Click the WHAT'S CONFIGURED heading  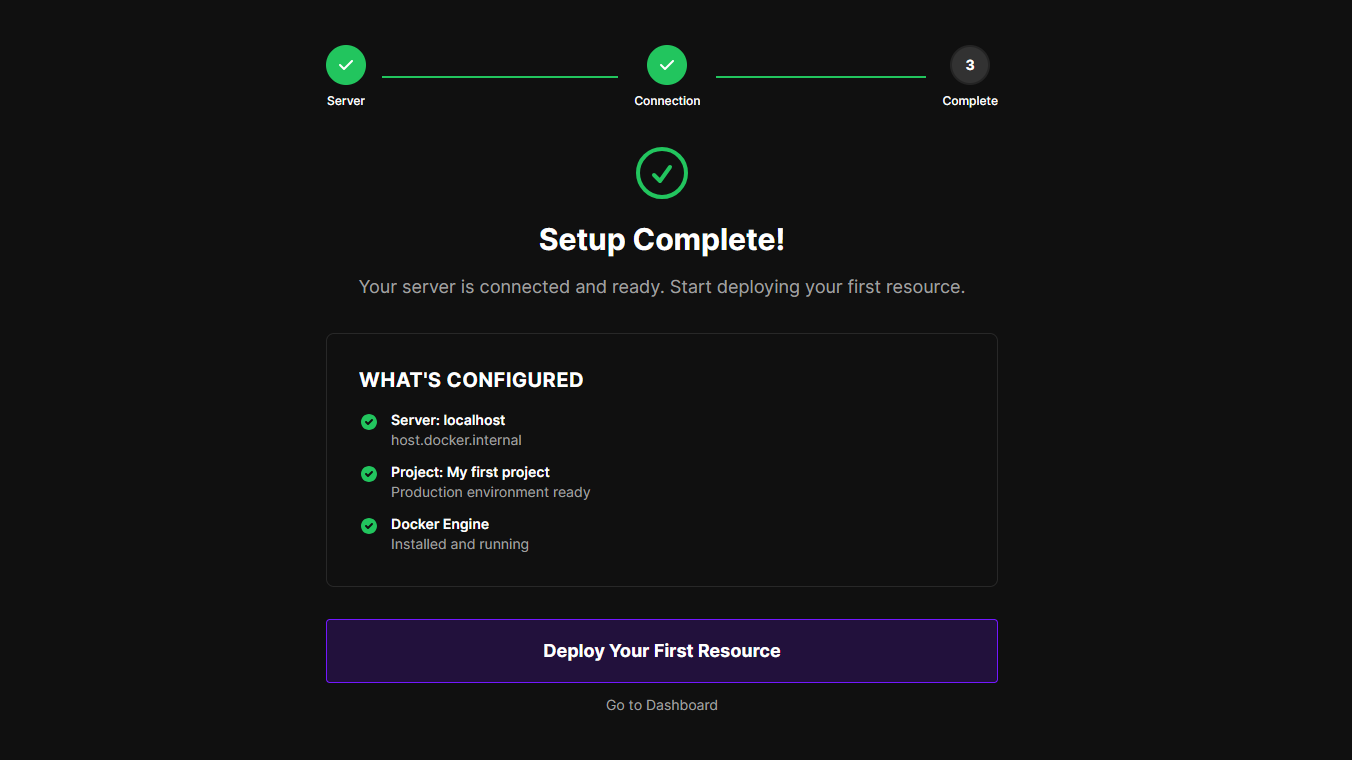tap(471, 380)
